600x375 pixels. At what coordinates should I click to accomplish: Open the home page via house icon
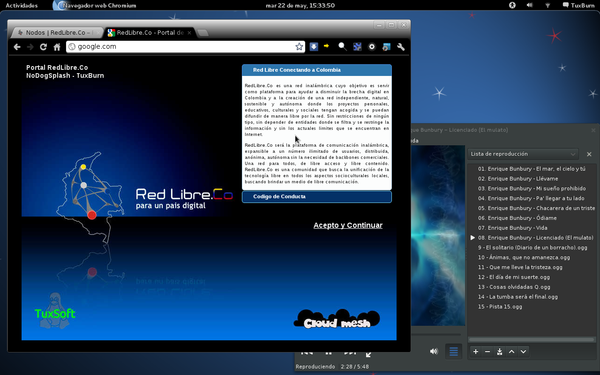click(x=57, y=47)
